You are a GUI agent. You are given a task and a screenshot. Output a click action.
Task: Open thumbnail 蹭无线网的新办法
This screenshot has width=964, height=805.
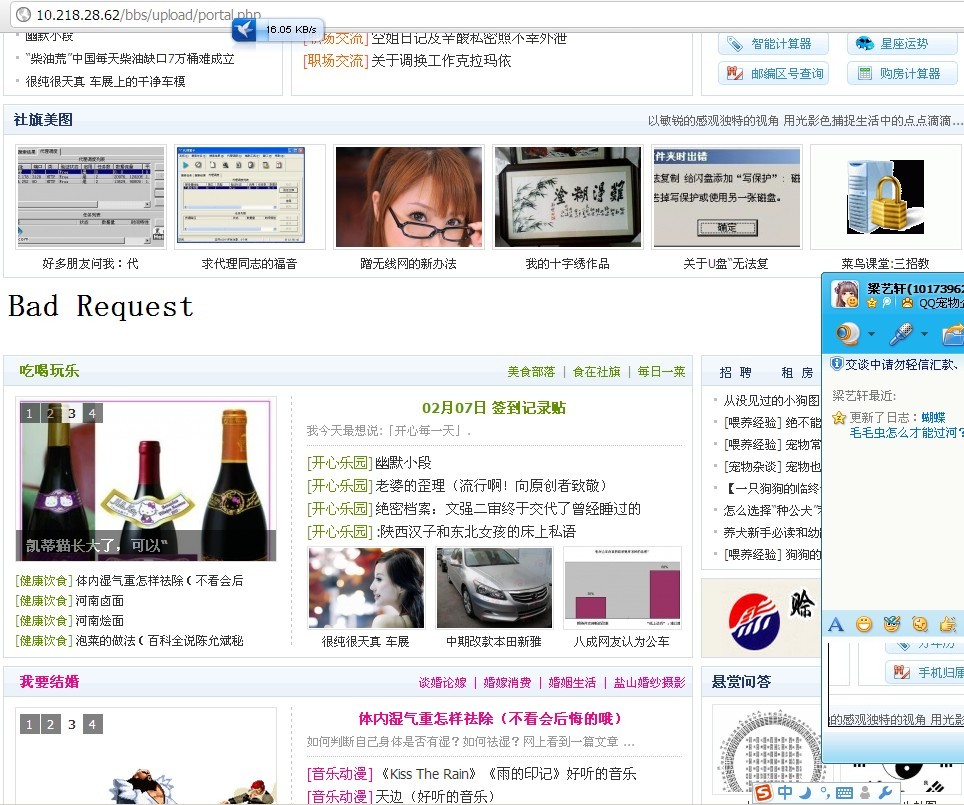point(408,197)
